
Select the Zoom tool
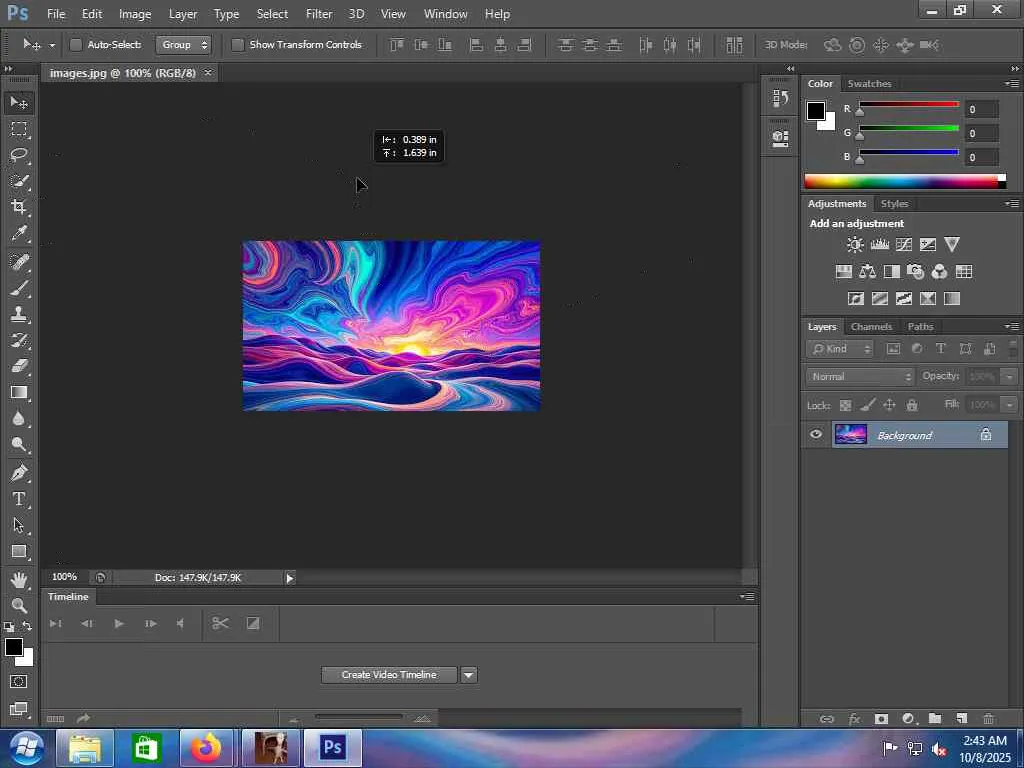pyautogui.click(x=19, y=605)
